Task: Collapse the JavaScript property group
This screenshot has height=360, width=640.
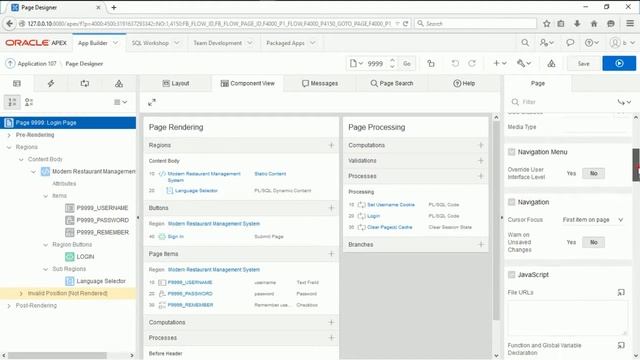Action: 511,275
